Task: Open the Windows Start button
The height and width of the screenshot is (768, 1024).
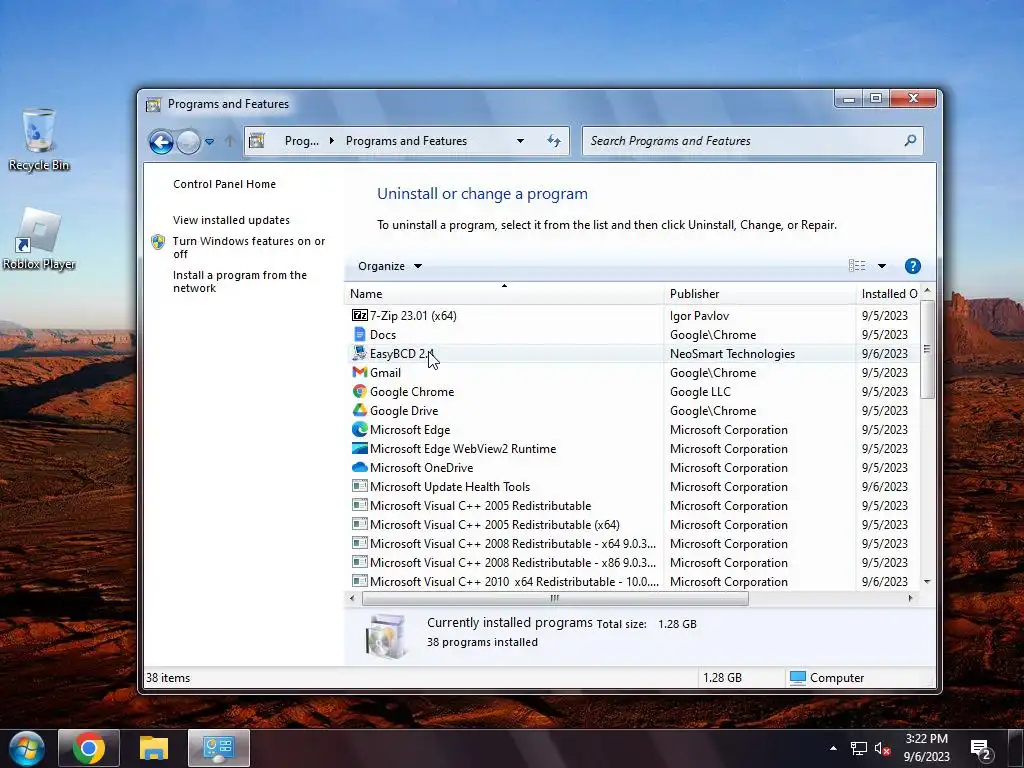Action: click(x=26, y=748)
